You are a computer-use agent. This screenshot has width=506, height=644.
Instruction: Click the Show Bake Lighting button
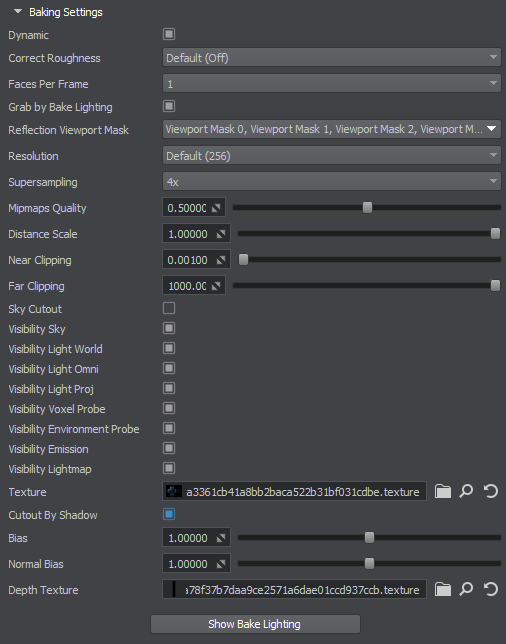(255, 624)
